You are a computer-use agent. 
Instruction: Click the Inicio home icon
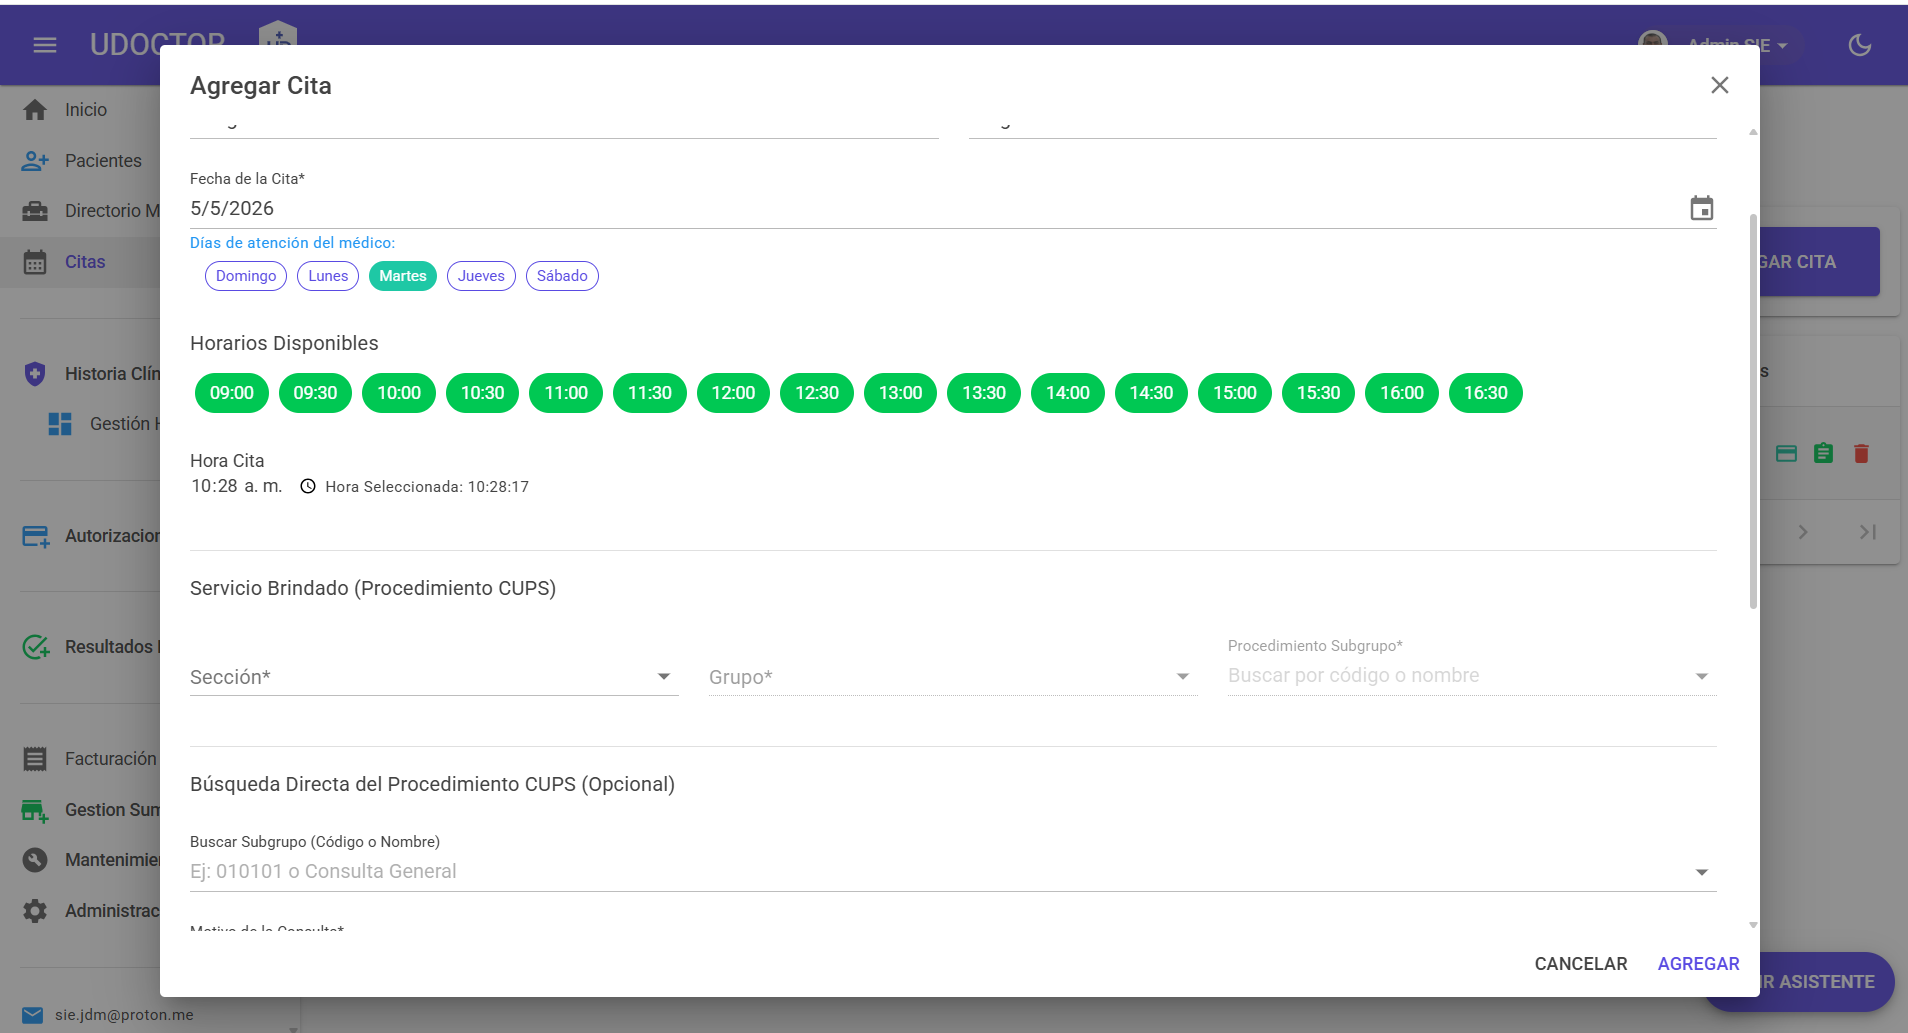point(35,110)
